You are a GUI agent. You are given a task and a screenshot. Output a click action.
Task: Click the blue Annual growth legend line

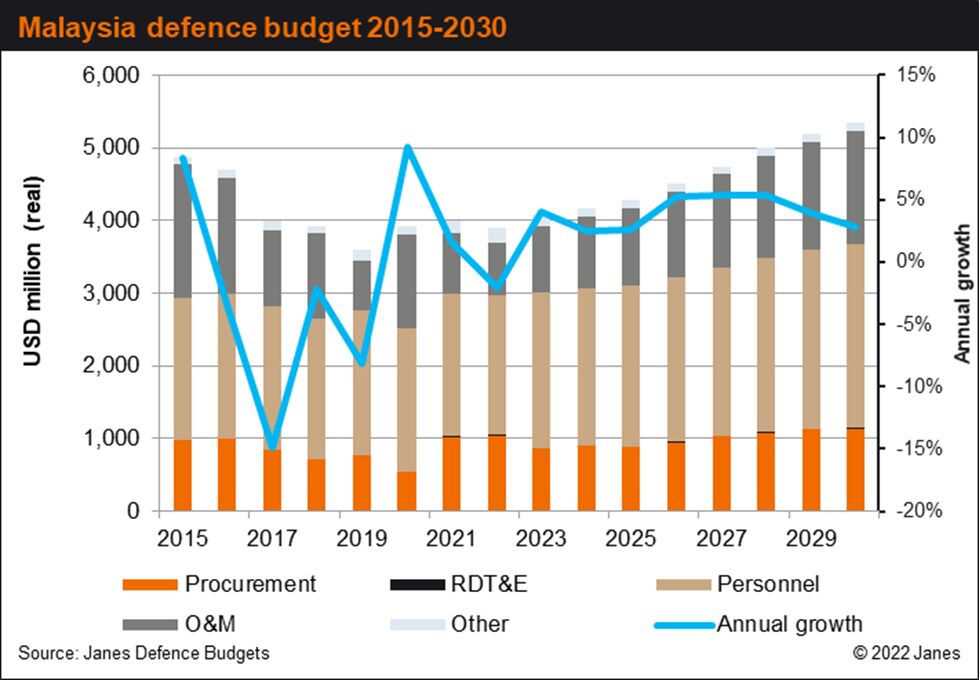tap(684, 624)
